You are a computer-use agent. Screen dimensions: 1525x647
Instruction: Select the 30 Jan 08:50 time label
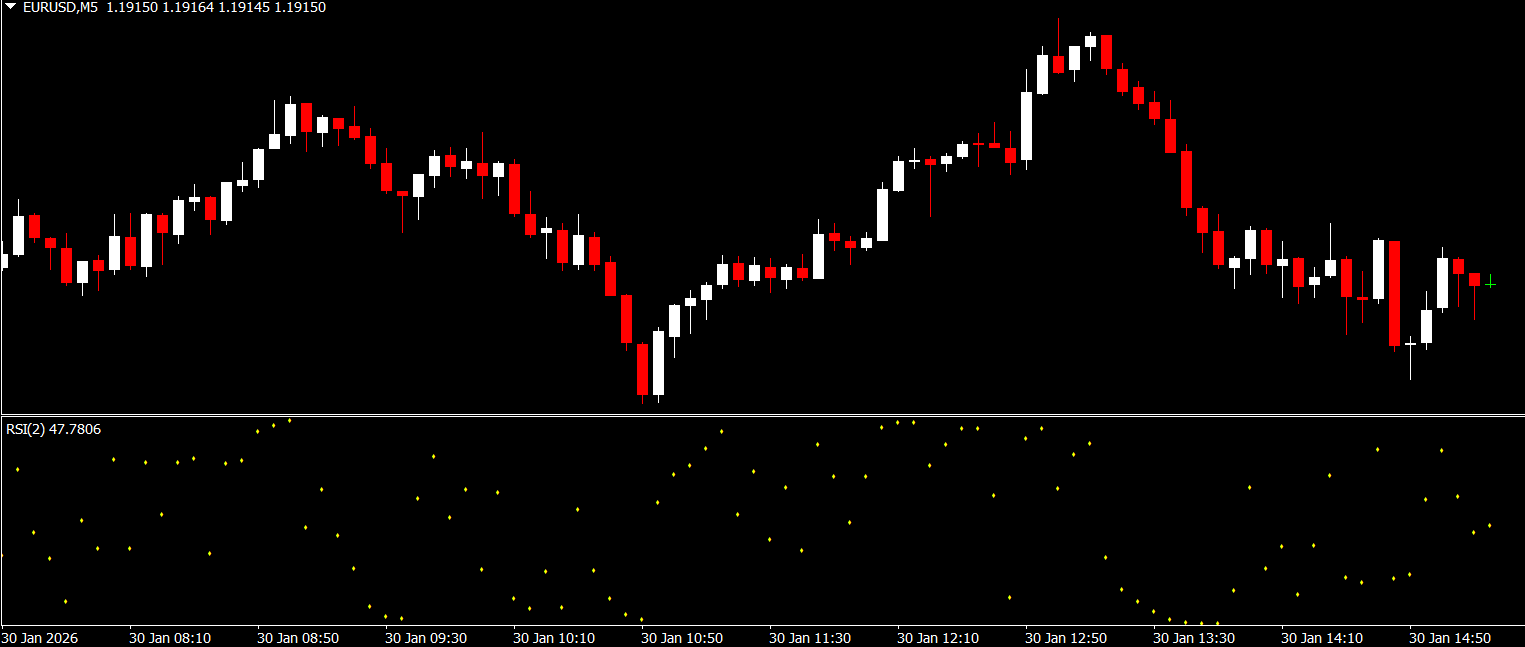click(x=298, y=637)
